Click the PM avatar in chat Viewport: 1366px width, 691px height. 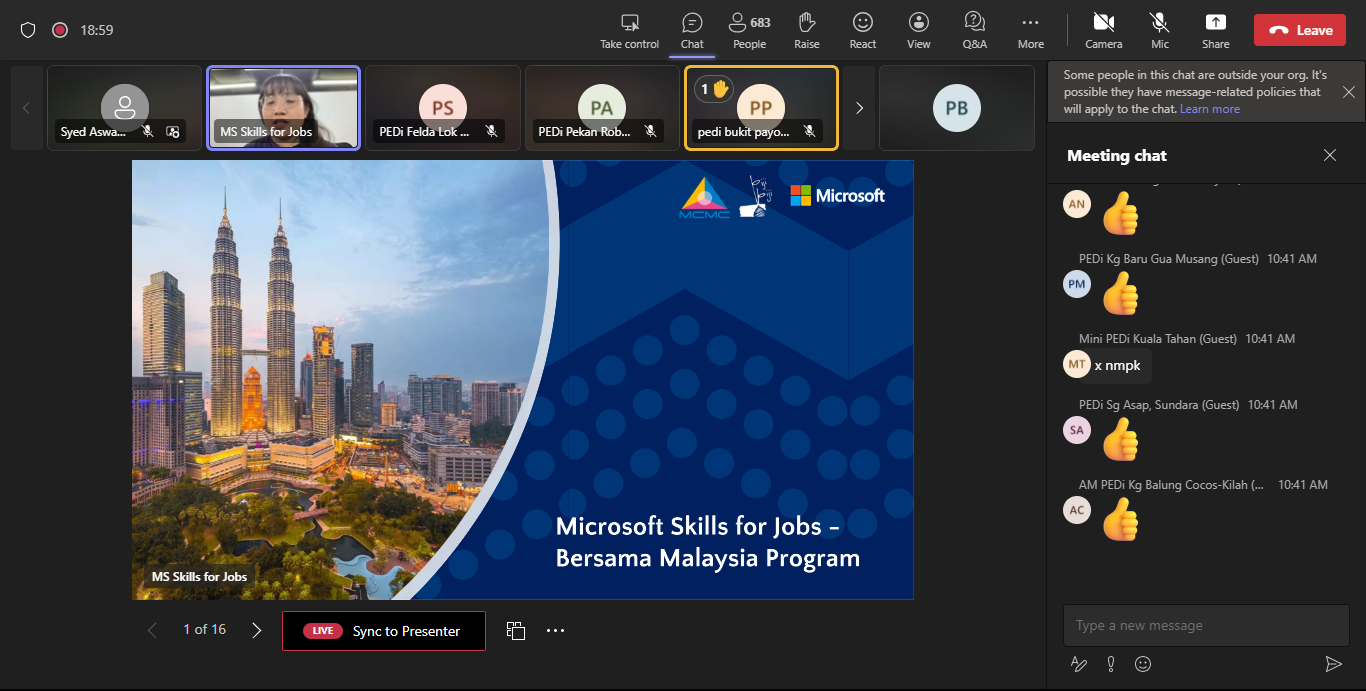pos(1077,284)
